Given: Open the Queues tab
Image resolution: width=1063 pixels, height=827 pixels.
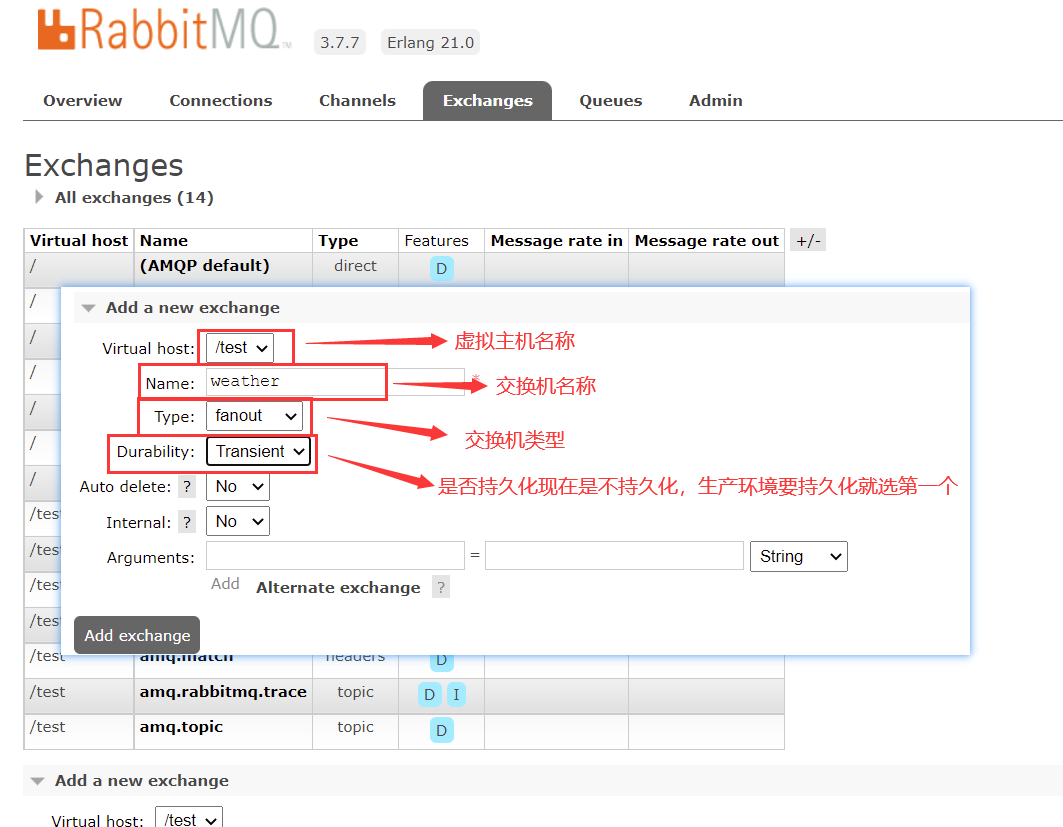Looking at the screenshot, I should pyautogui.click(x=611, y=100).
